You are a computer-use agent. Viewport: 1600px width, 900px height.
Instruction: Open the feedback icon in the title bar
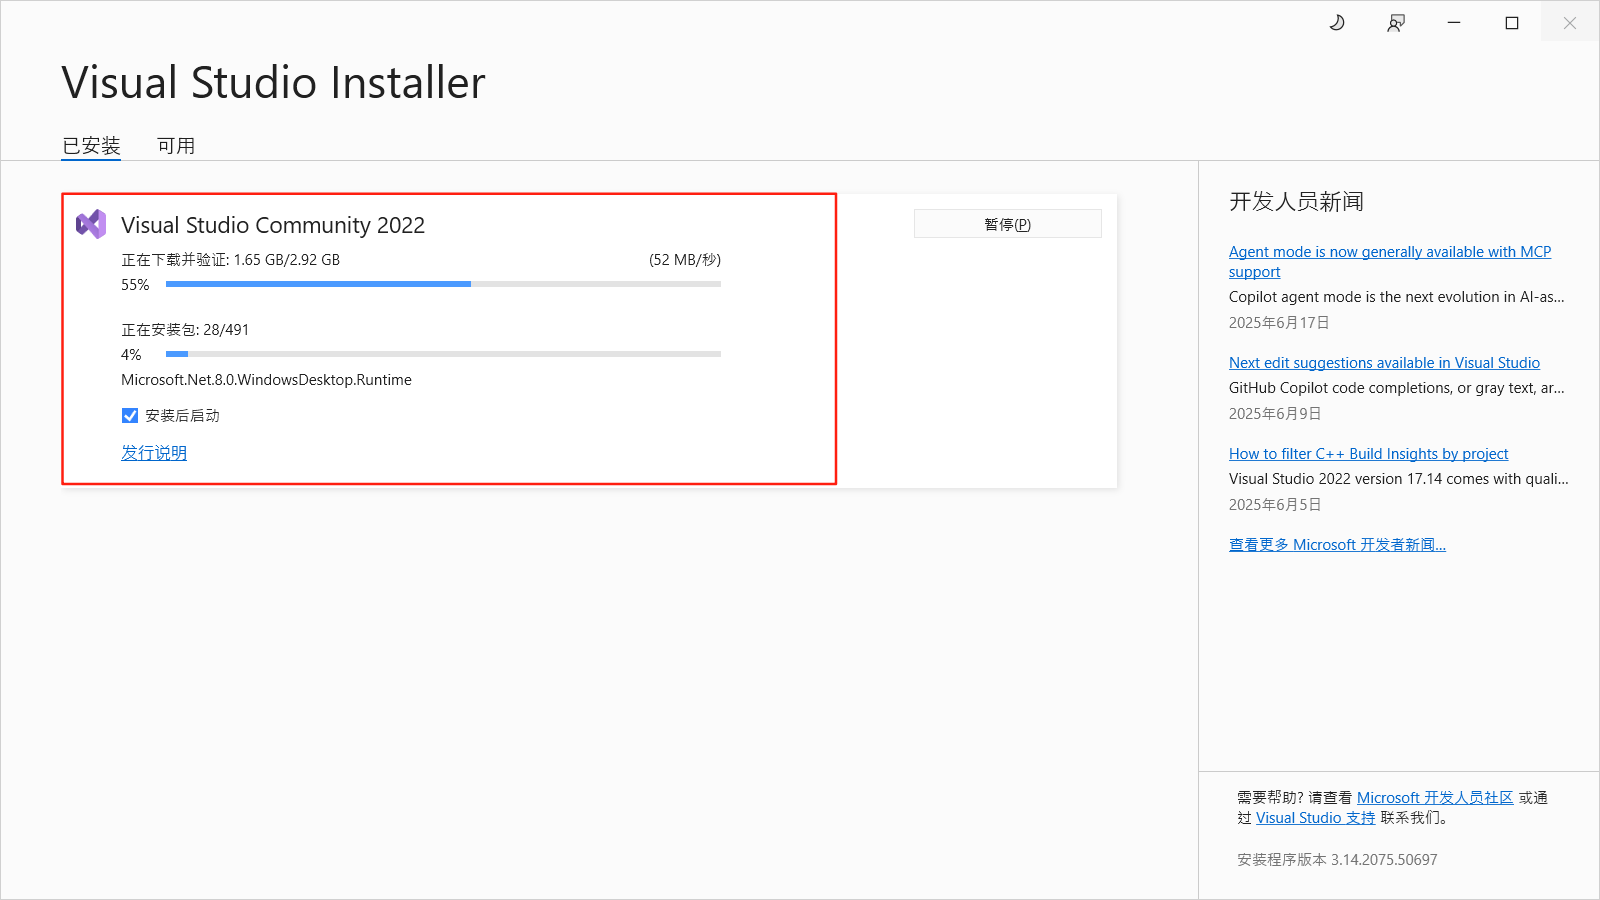pyautogui.click(x=1396, y=22)
